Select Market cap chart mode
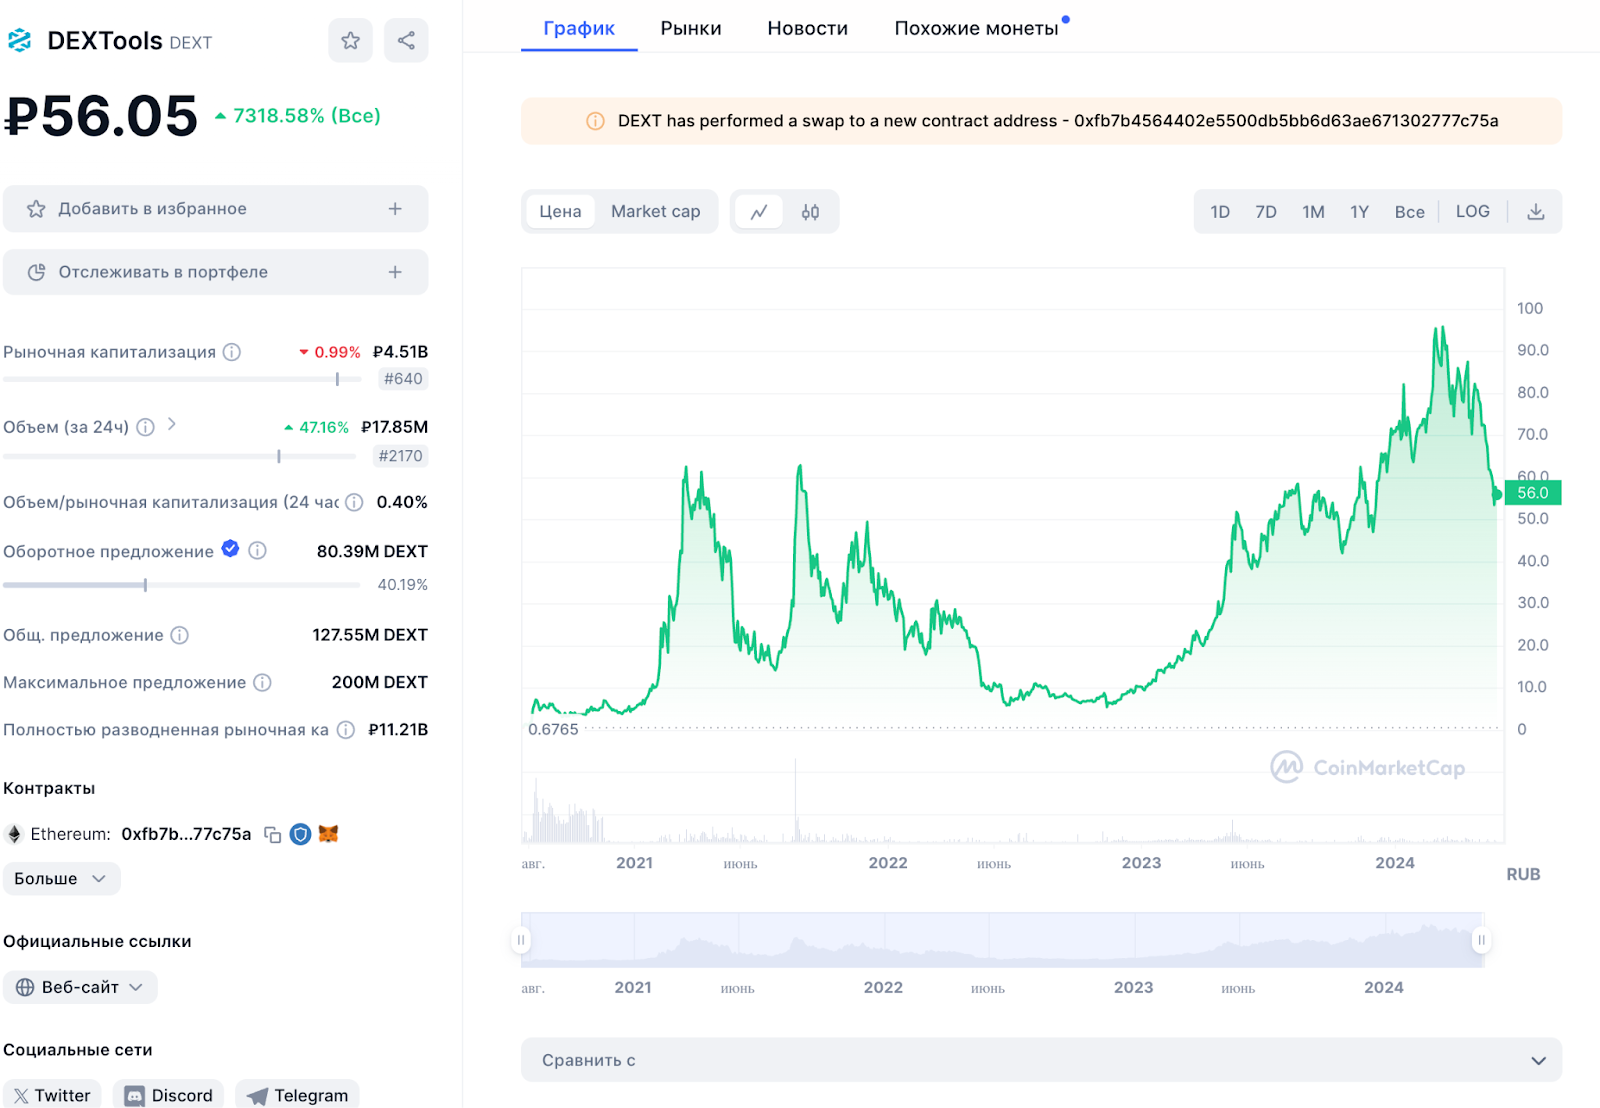Image resolution: width=1600 pixels, height=1108 pixels. tap(656, 212)
